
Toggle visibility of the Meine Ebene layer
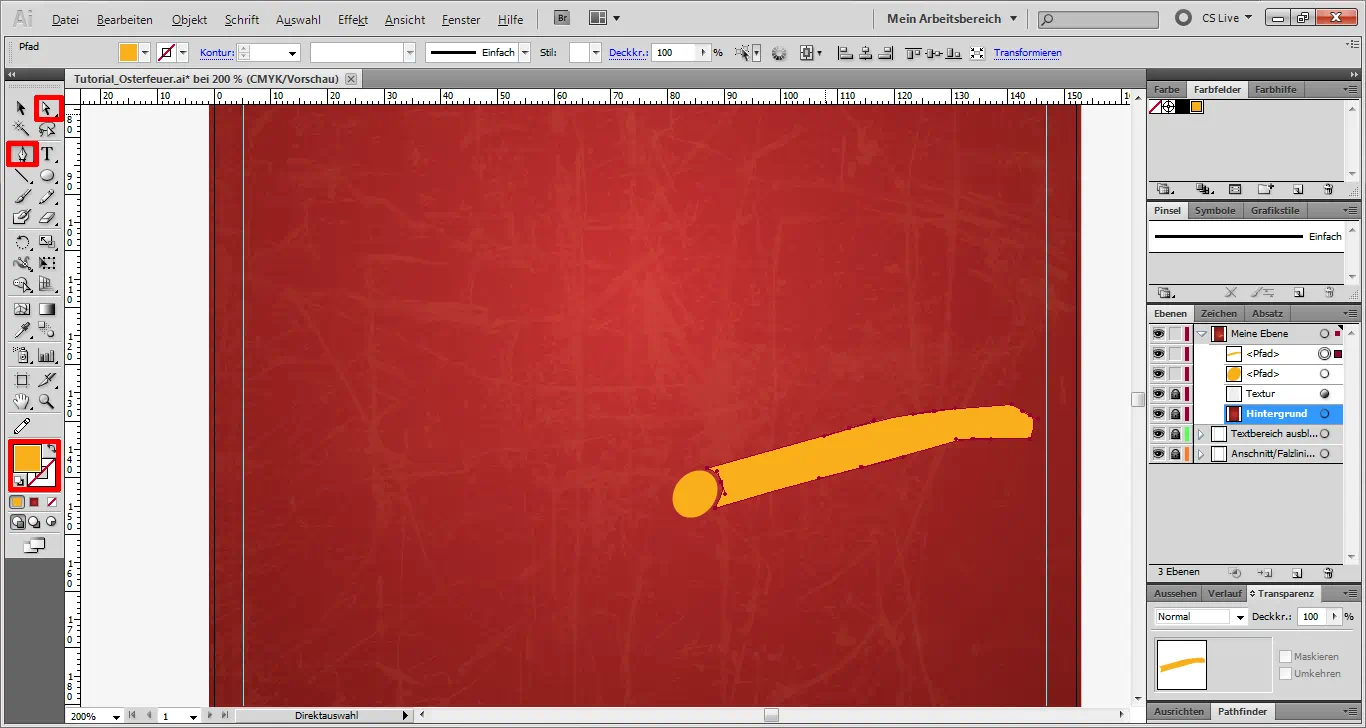coord(1158,333)
